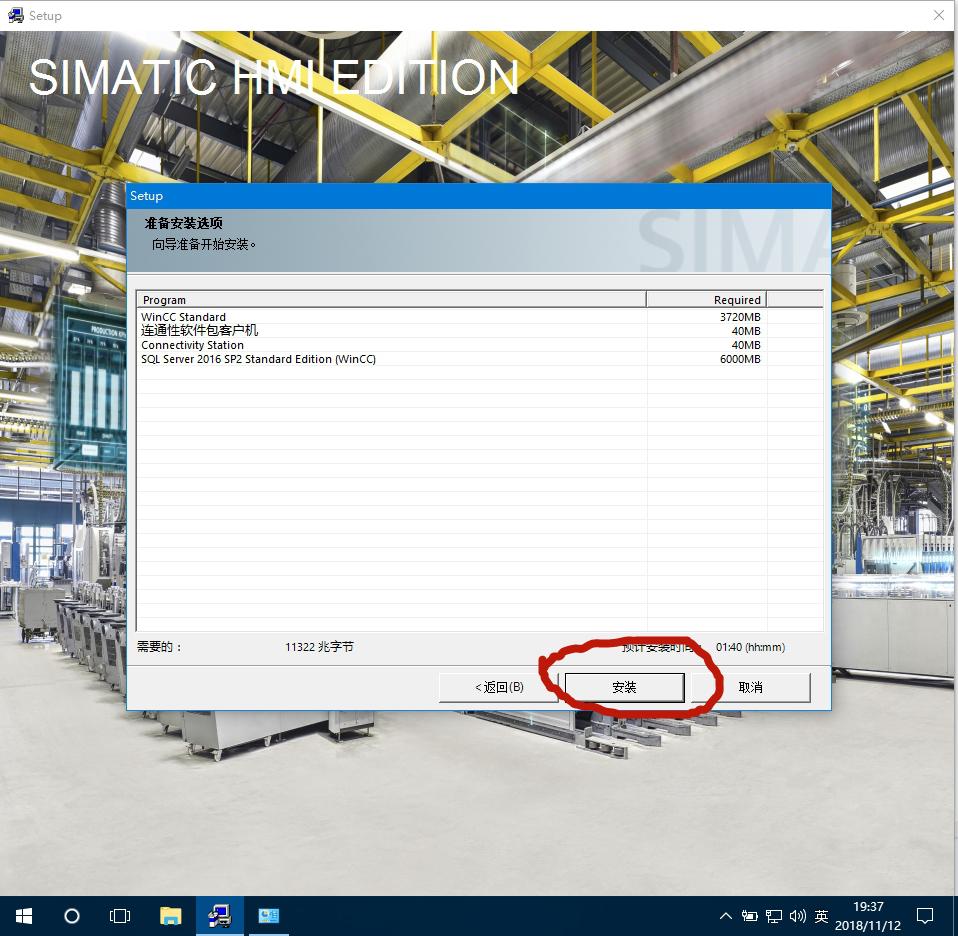This screenshot has height=936, width=958.
Task: Expand hidden icons in the system tray
Action: pyautogui.click(x=726, y=915)
